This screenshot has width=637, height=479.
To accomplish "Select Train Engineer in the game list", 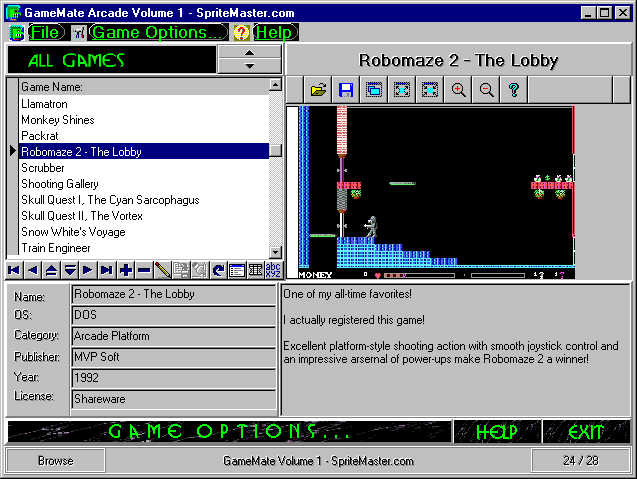I will coord(144,248).
